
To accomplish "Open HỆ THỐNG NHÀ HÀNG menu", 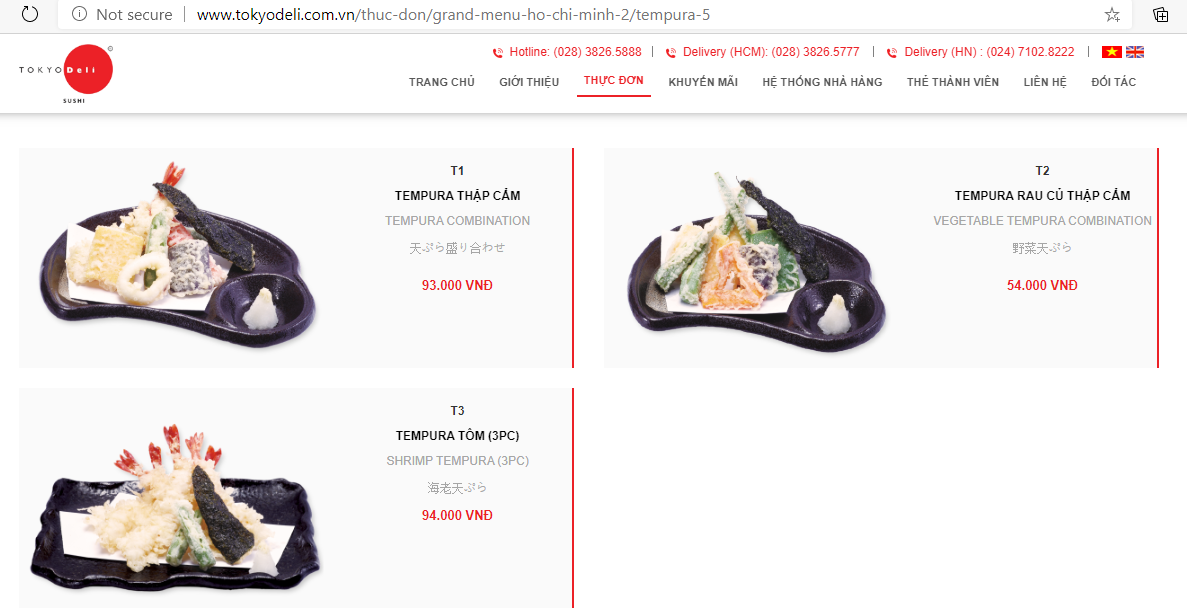I will pyautogui.click(x=822, y=82).
